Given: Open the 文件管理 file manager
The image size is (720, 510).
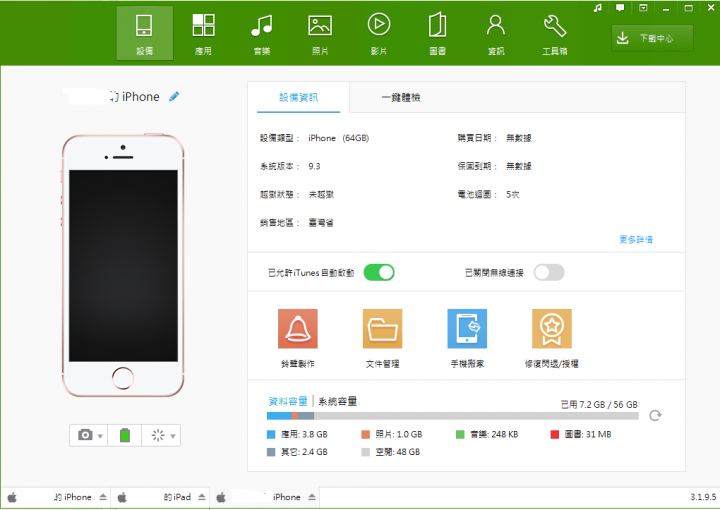Looking at the screenshot, I should coord(382,339).
